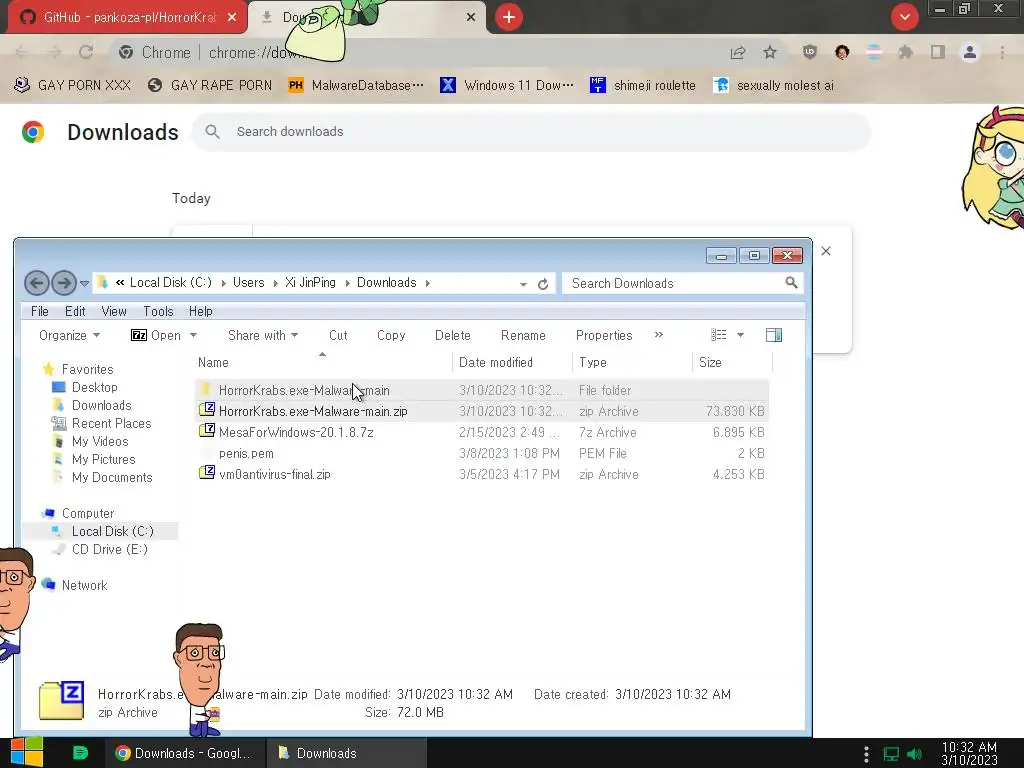
Task: Open Chrome profile avatar icon
Action: point(970,52)
